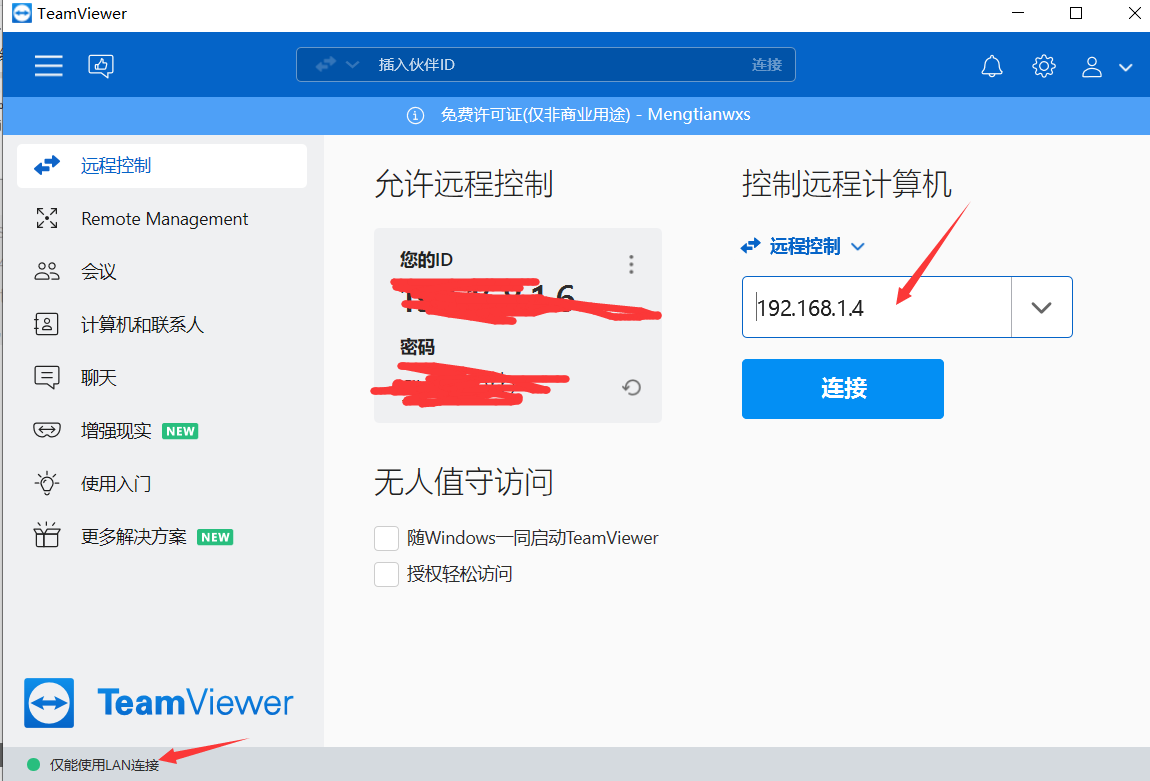Select the 远程控制 sidebar tab
1150x781 pixels.
[162, 166]
